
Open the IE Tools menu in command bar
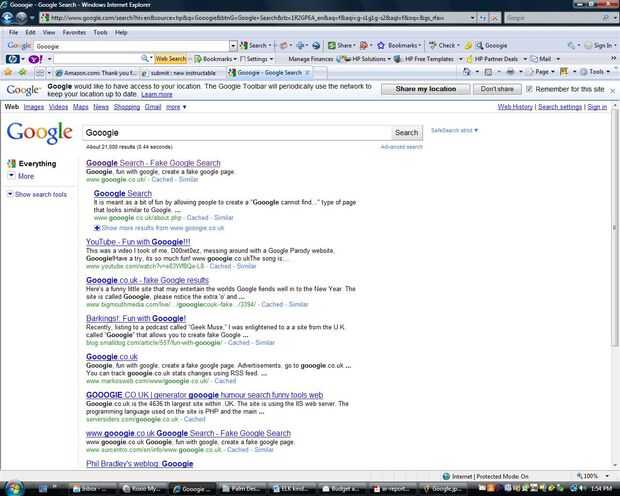pos(595,72)
